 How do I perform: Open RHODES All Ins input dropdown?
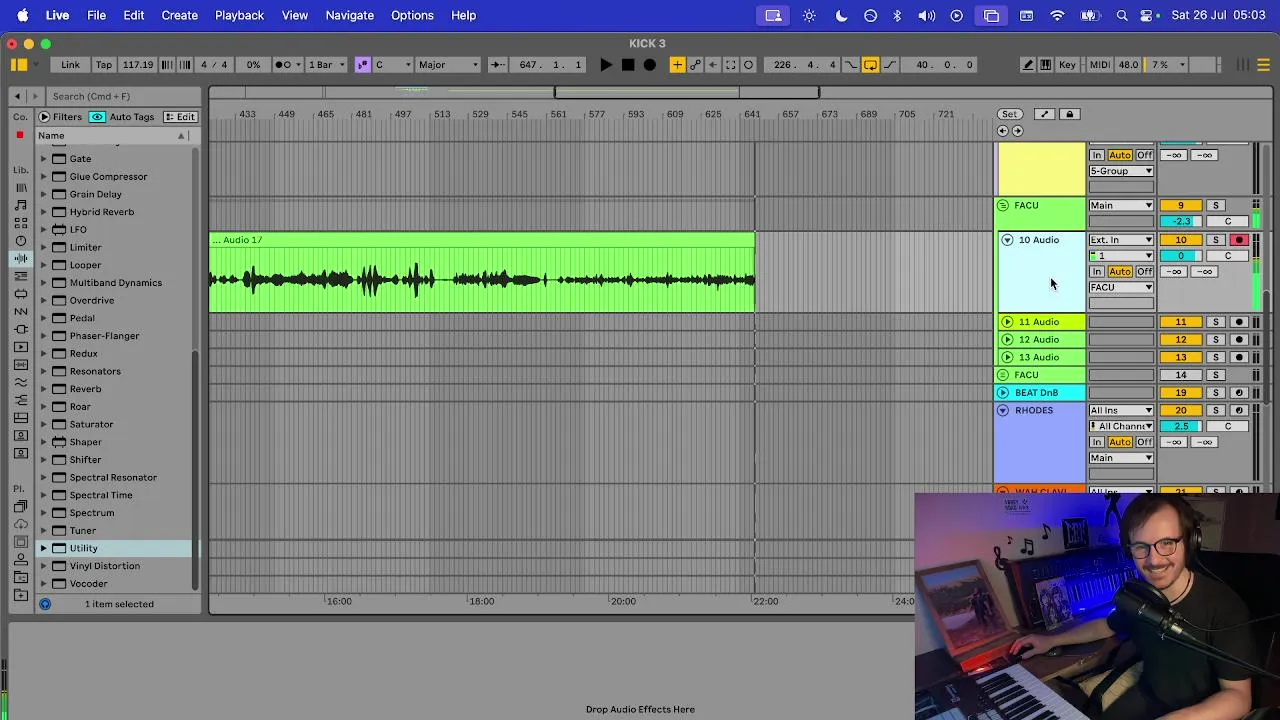1121,411
